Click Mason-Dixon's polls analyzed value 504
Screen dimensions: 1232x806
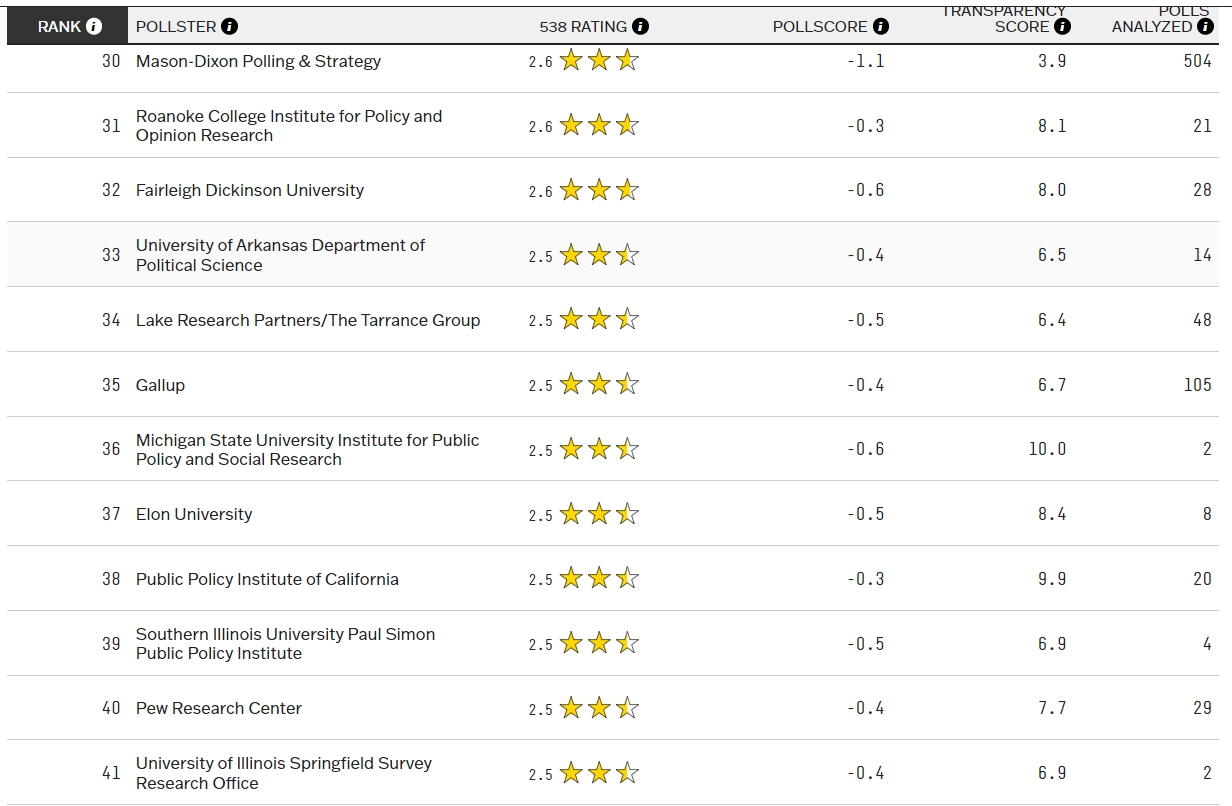tap(1197, 61)
